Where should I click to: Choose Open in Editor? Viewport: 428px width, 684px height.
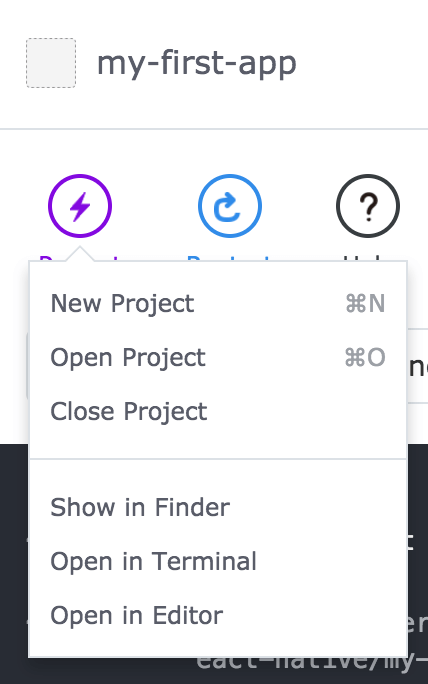point(218,616)
